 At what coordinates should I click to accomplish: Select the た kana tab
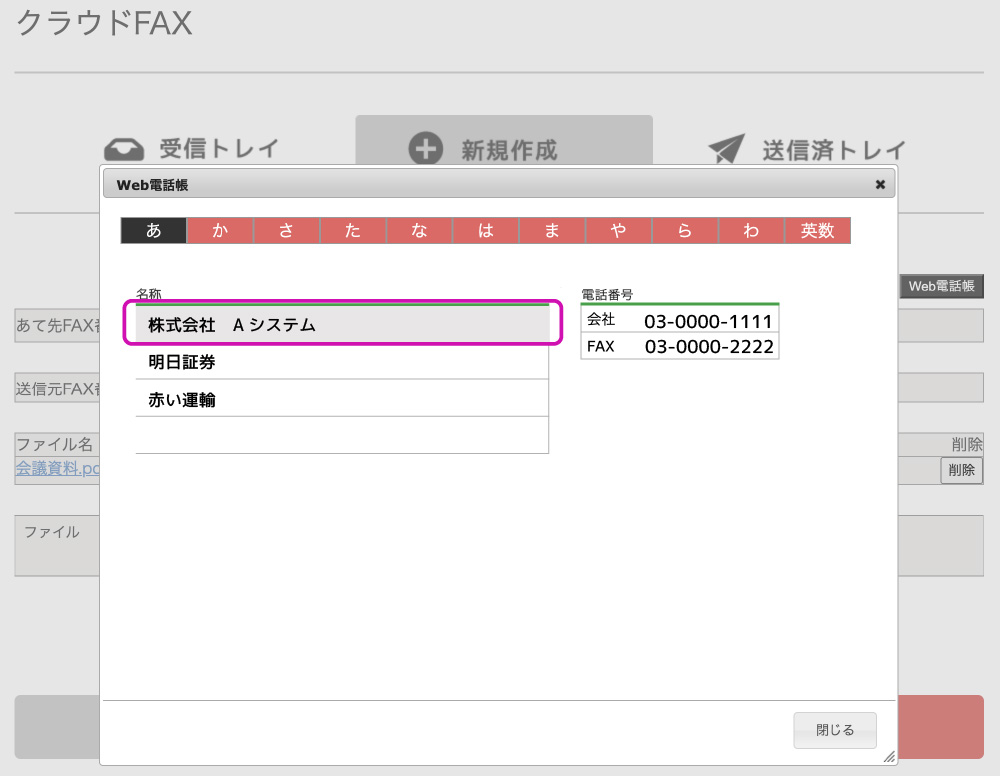click(353, 230)
